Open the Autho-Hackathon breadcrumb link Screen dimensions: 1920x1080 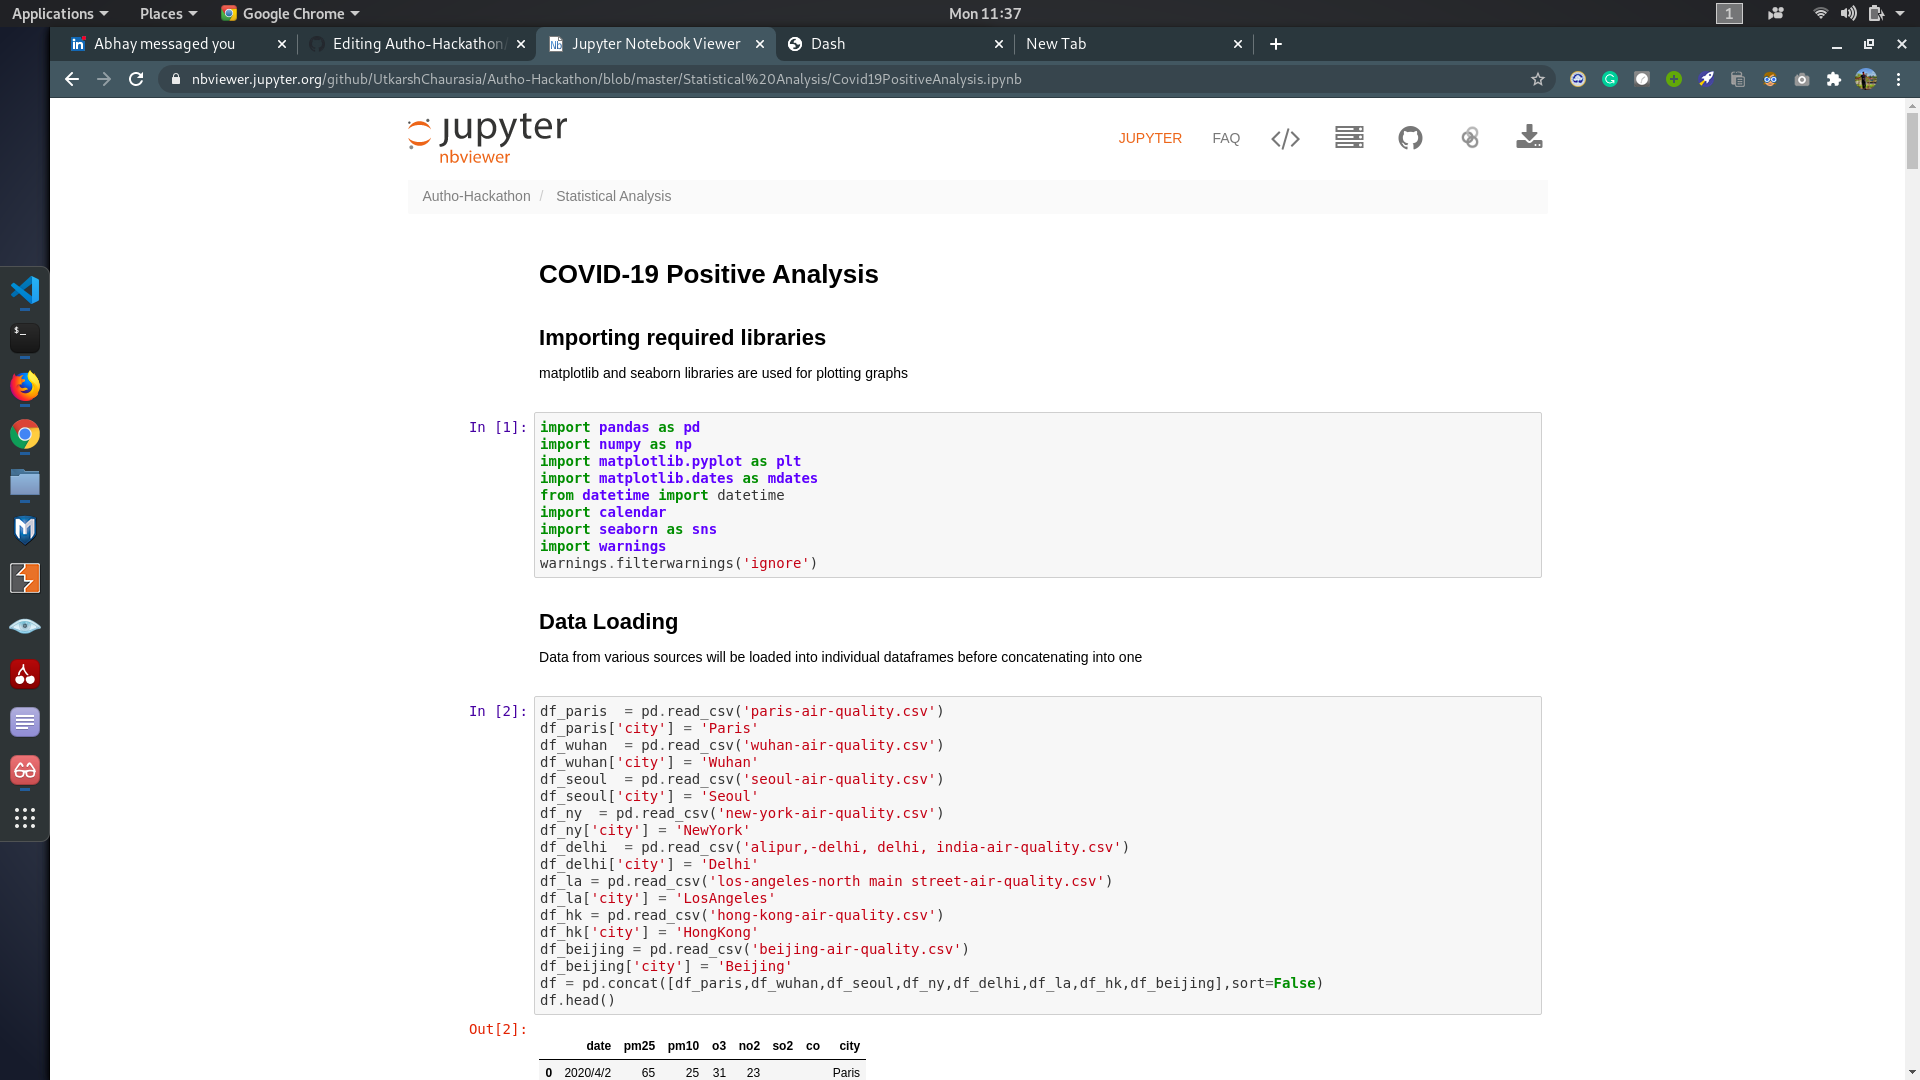476,196
